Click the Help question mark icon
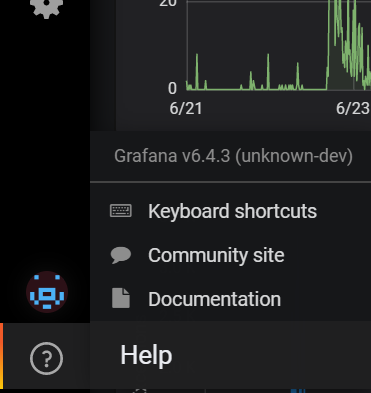Viewport: 371px width, 393px height. [46, 358]
